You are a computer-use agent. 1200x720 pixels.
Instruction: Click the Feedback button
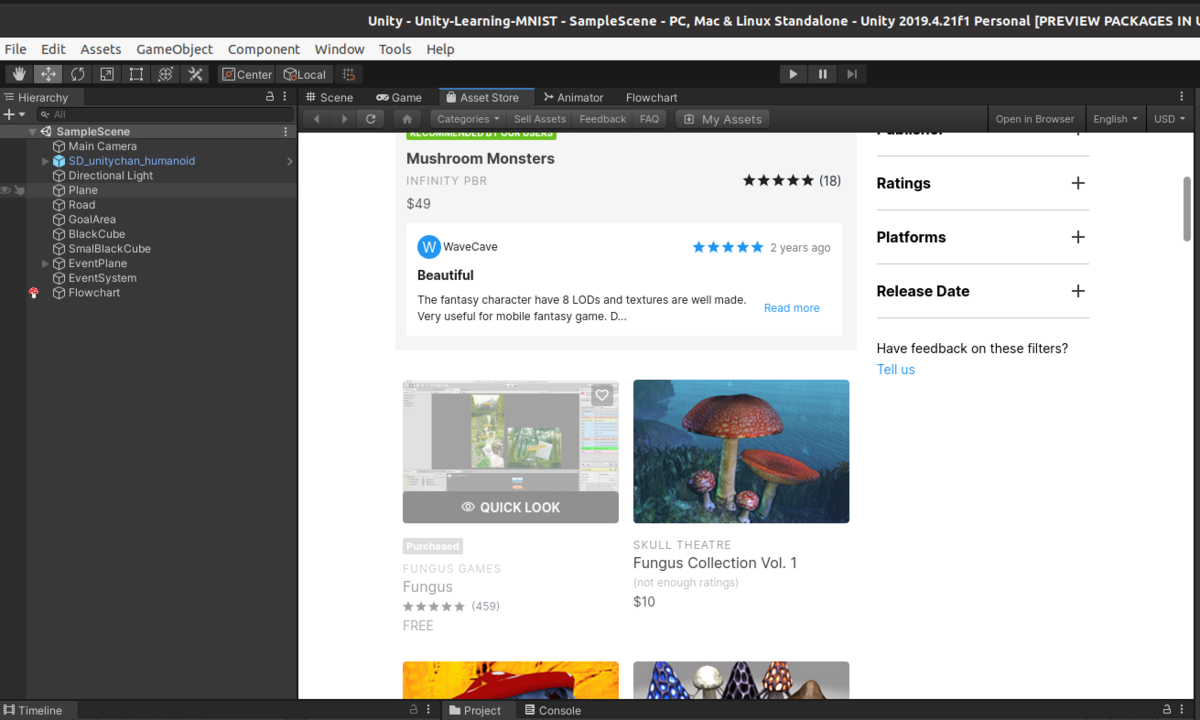603,119
